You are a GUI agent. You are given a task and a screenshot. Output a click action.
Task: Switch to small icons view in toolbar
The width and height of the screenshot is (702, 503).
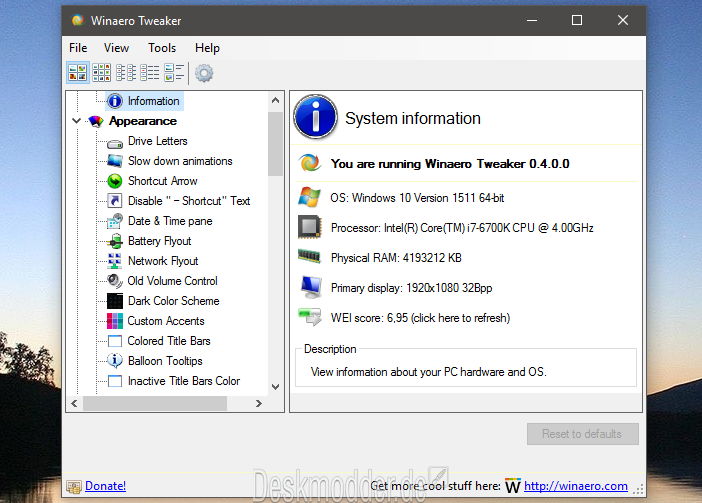tap(102, 72)
